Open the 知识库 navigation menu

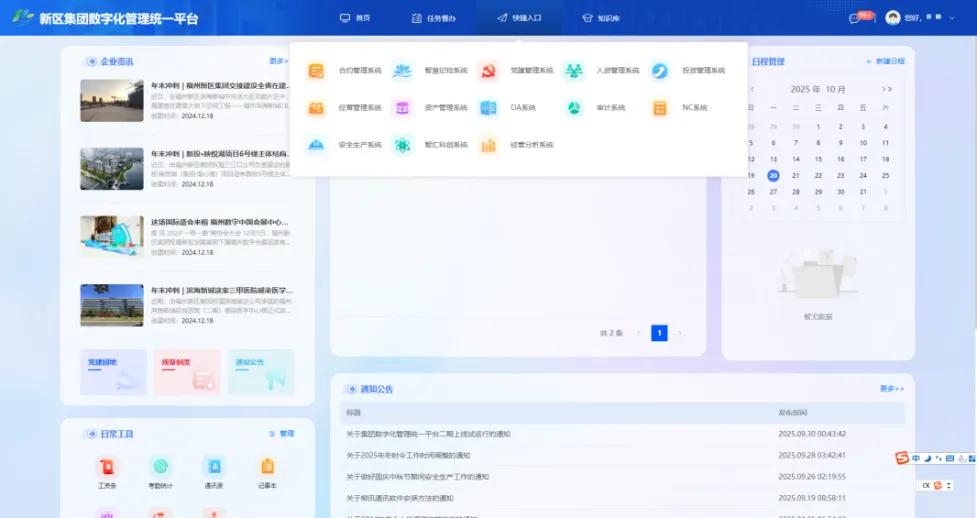601,18
